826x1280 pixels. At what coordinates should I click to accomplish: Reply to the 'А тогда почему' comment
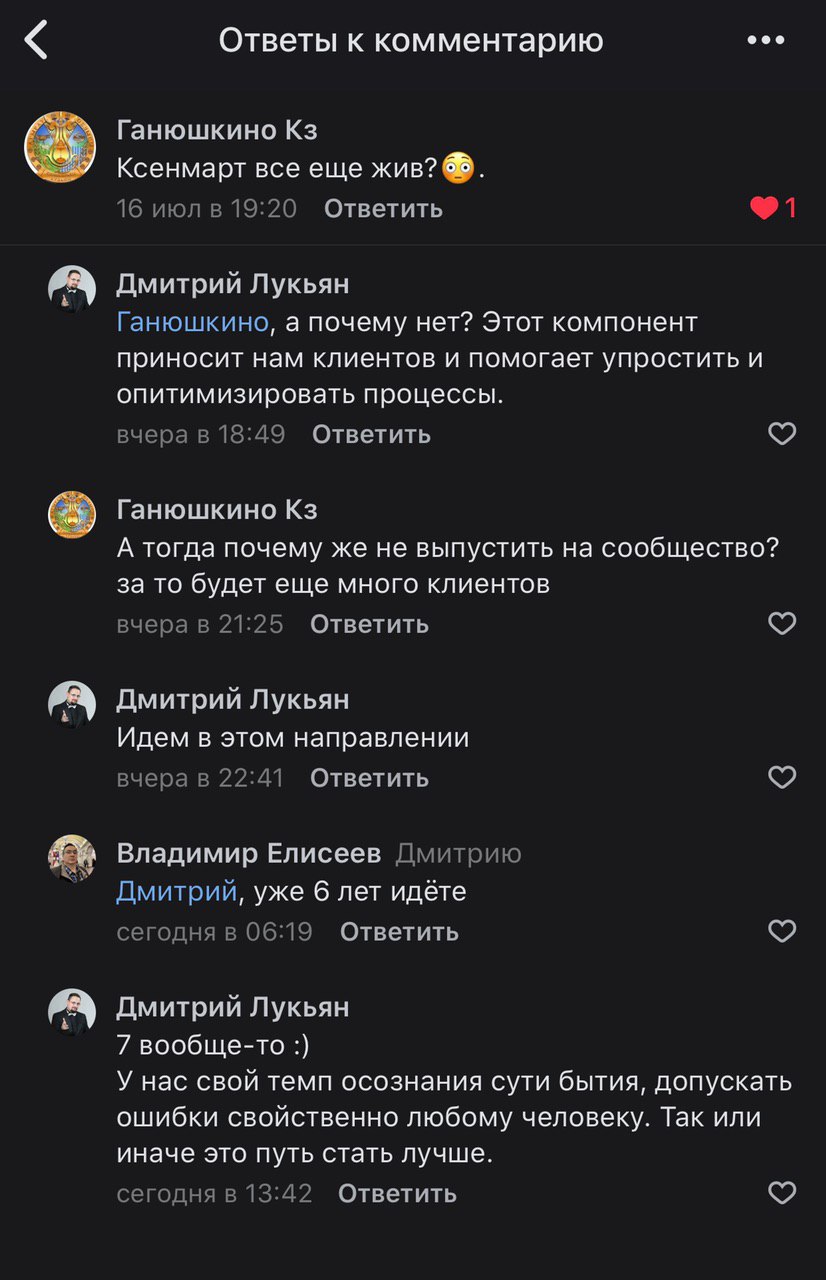(369, 624)
